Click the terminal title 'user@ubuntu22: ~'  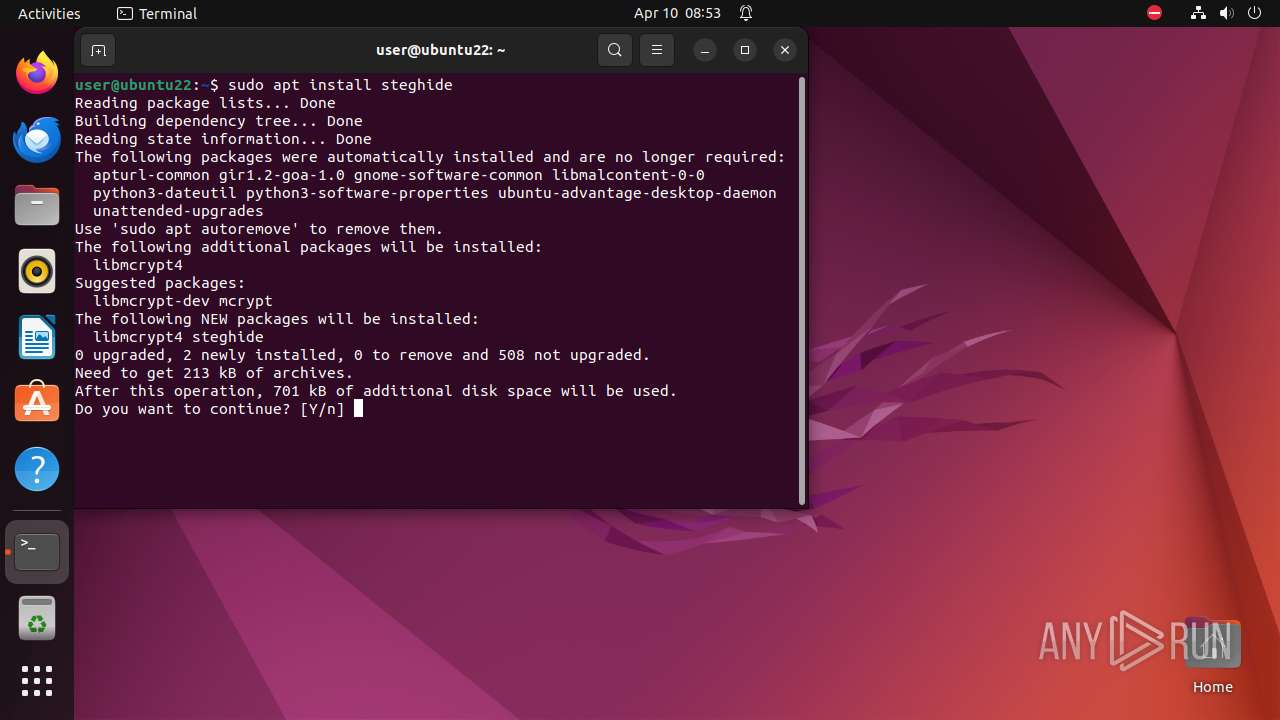pyautogui.click(x=441, y=50)
